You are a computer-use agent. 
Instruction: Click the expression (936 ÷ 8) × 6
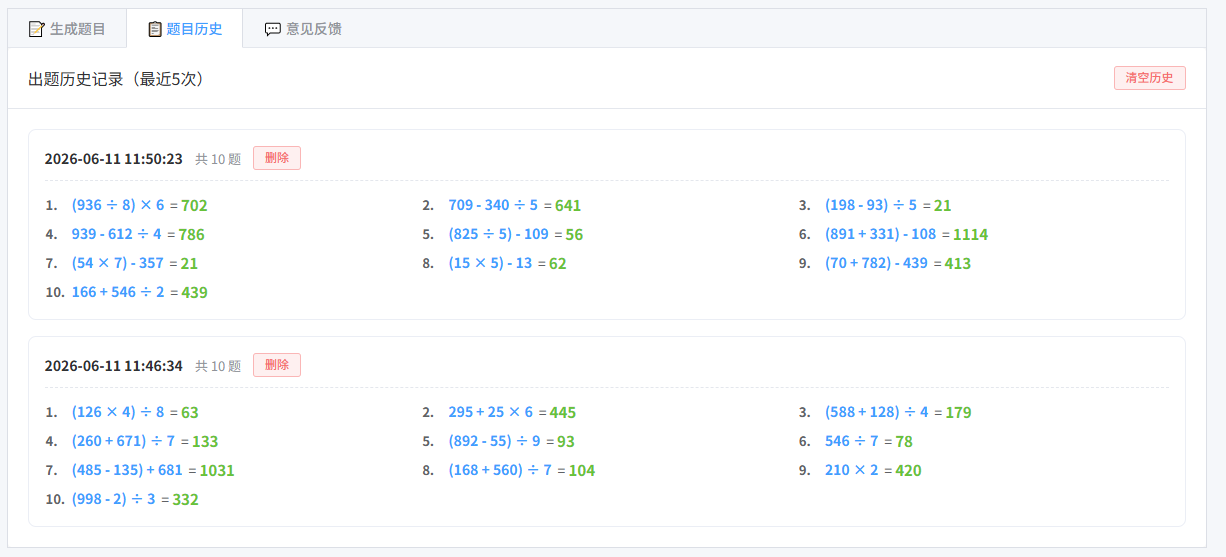[118, 205]
